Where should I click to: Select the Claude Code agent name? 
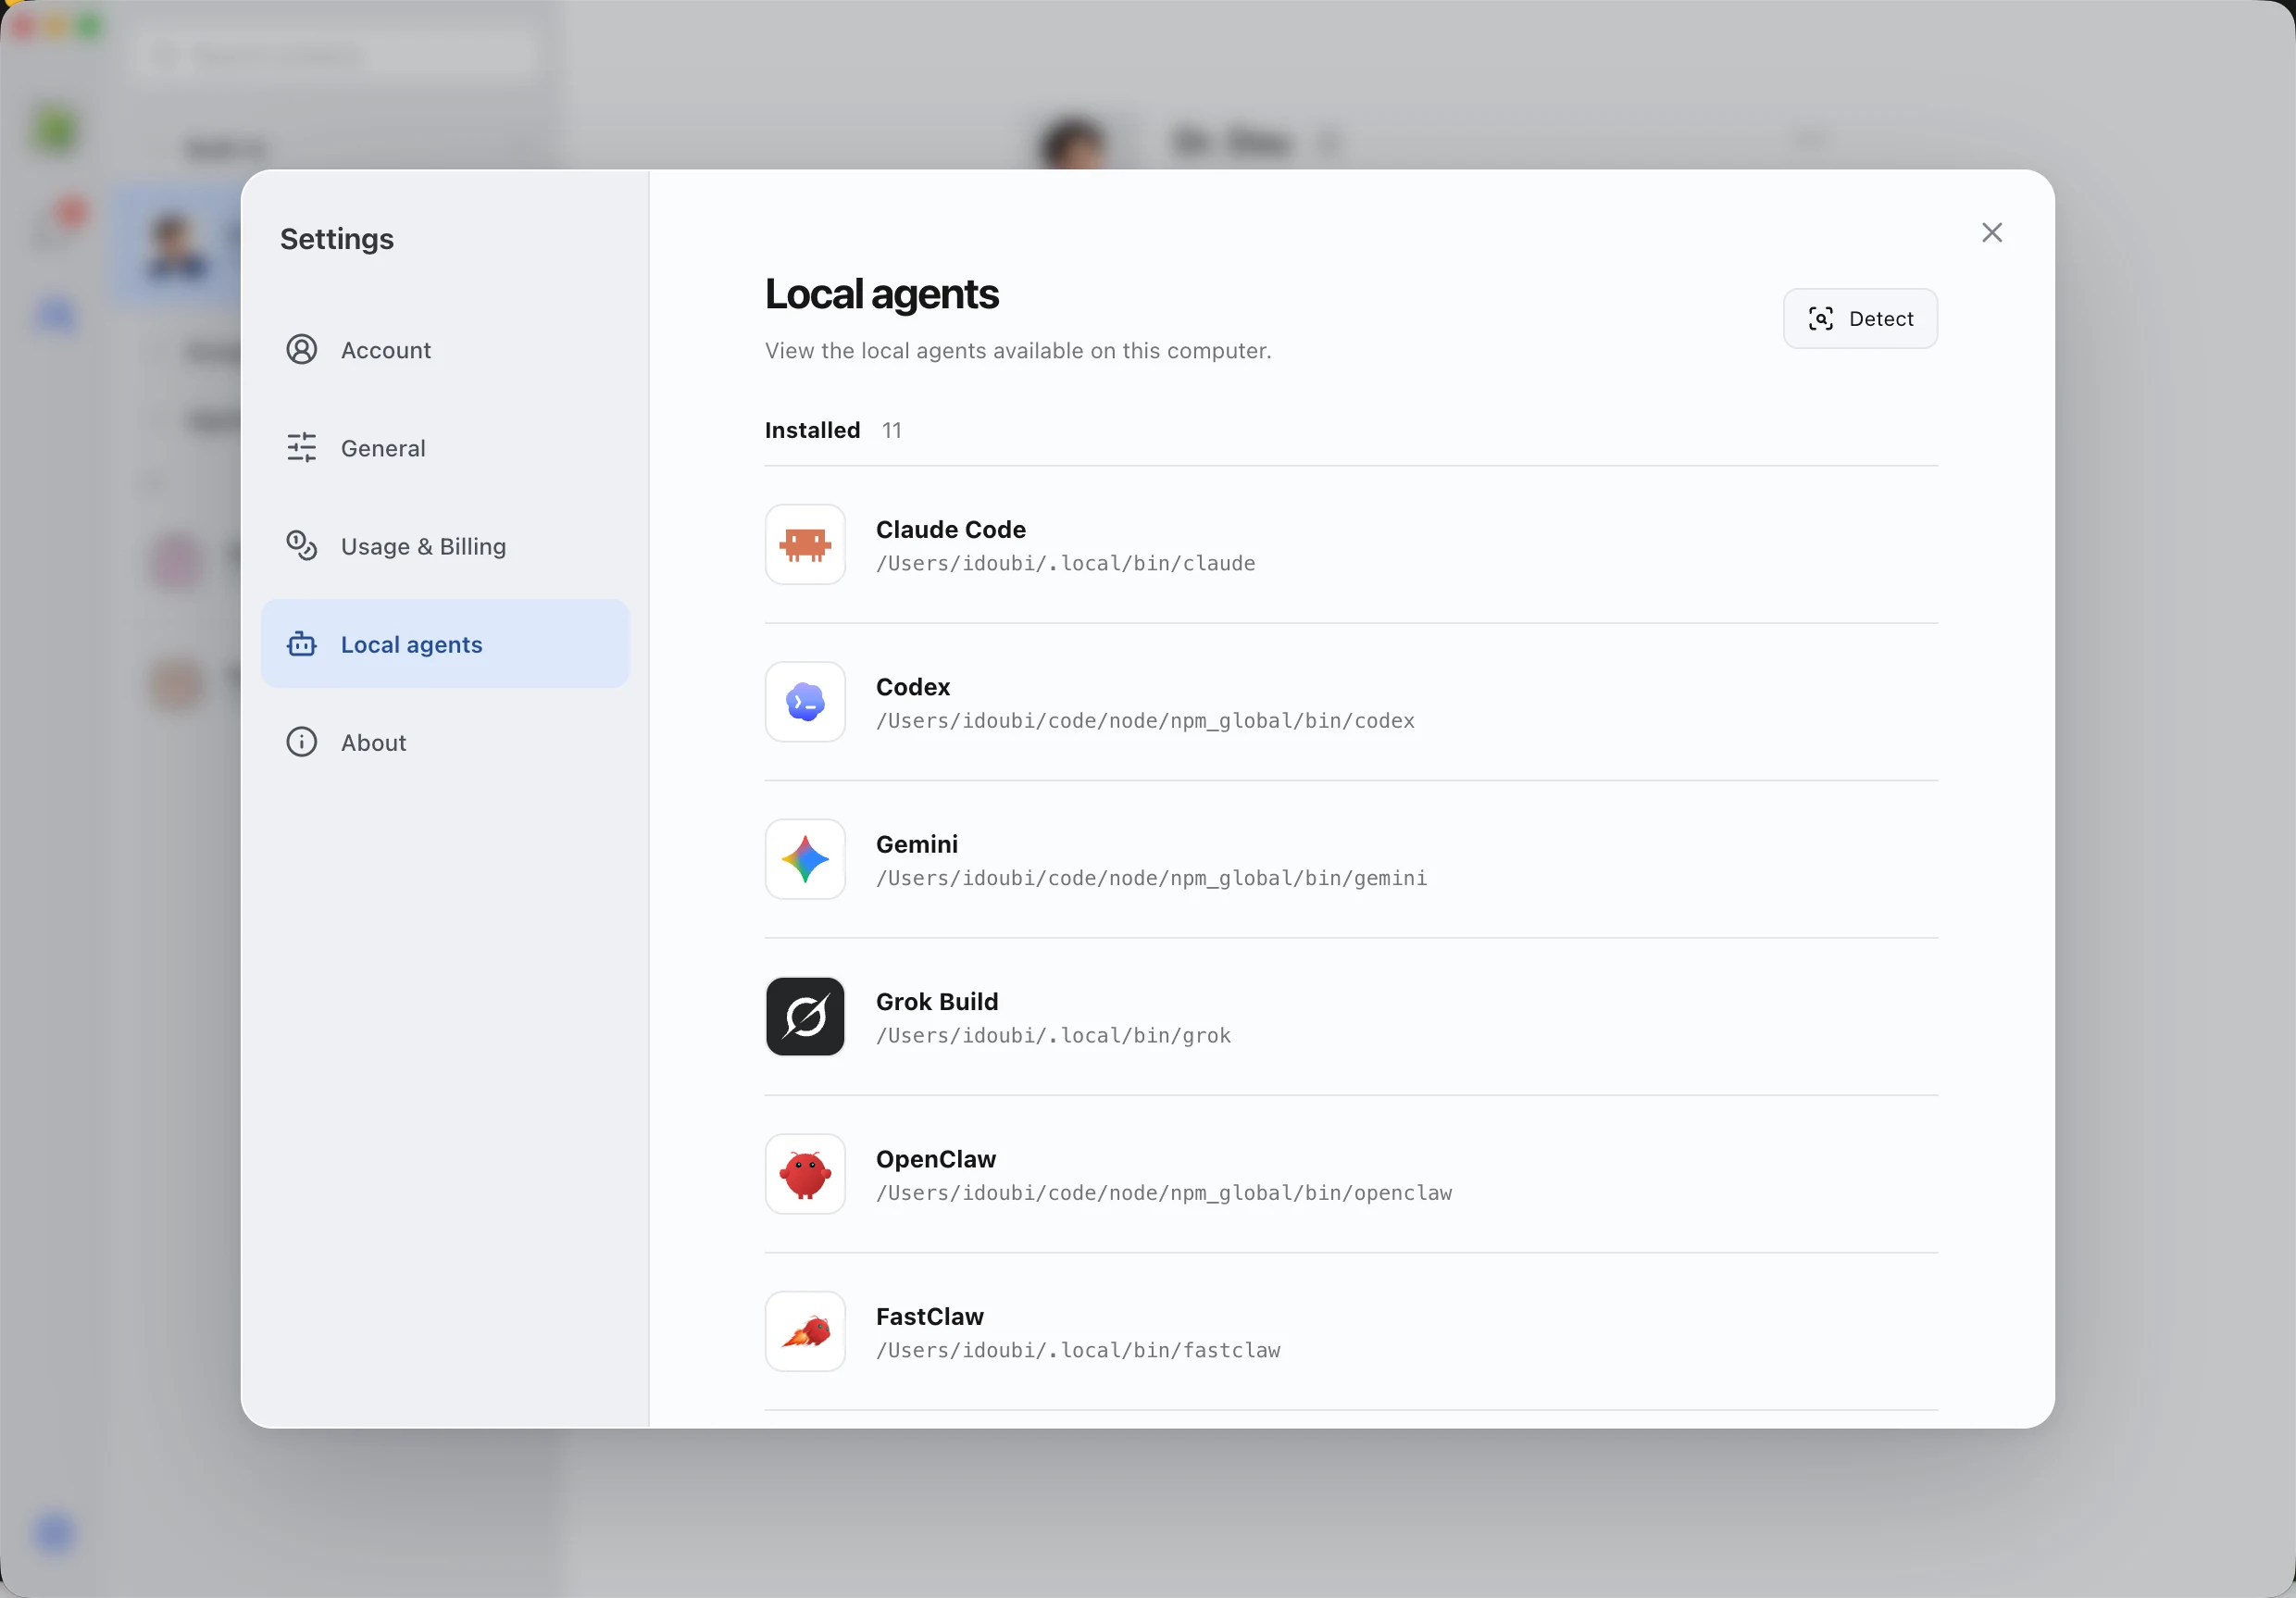pos(951,529)
